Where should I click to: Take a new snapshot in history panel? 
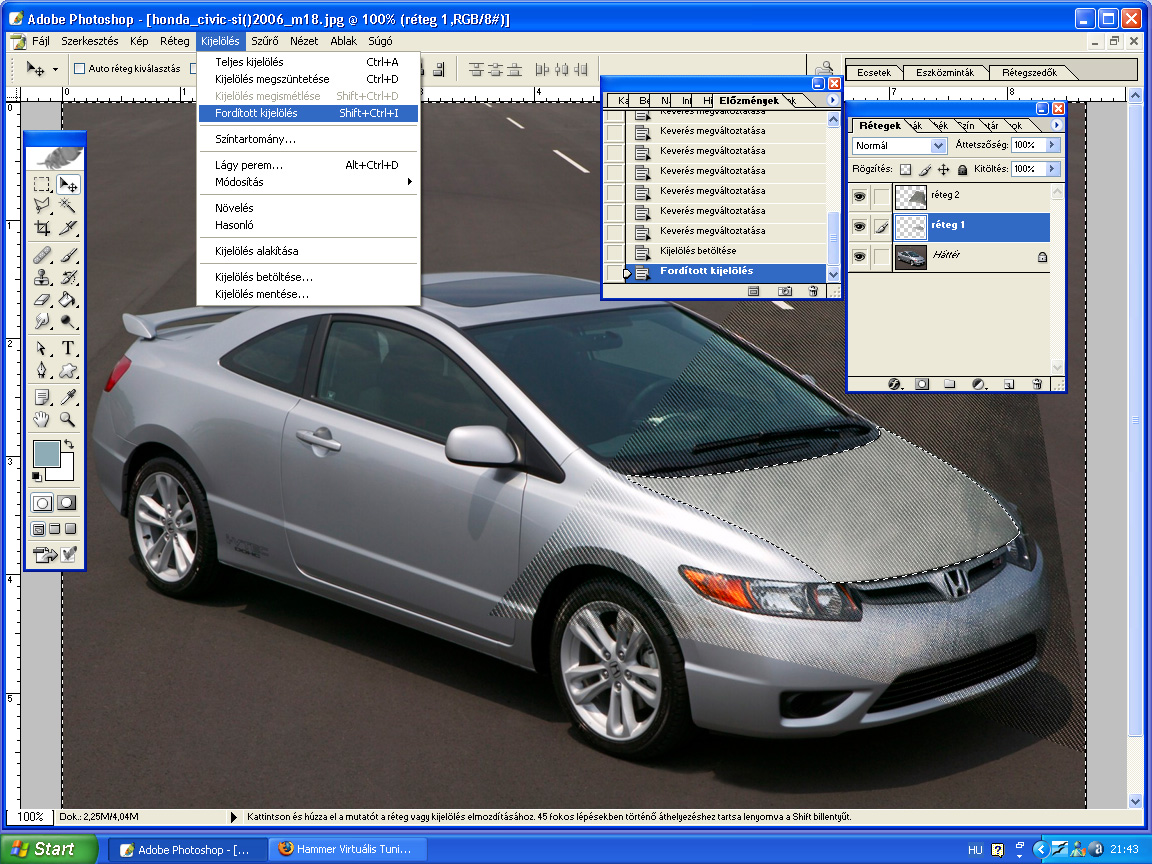pos(785,291)
